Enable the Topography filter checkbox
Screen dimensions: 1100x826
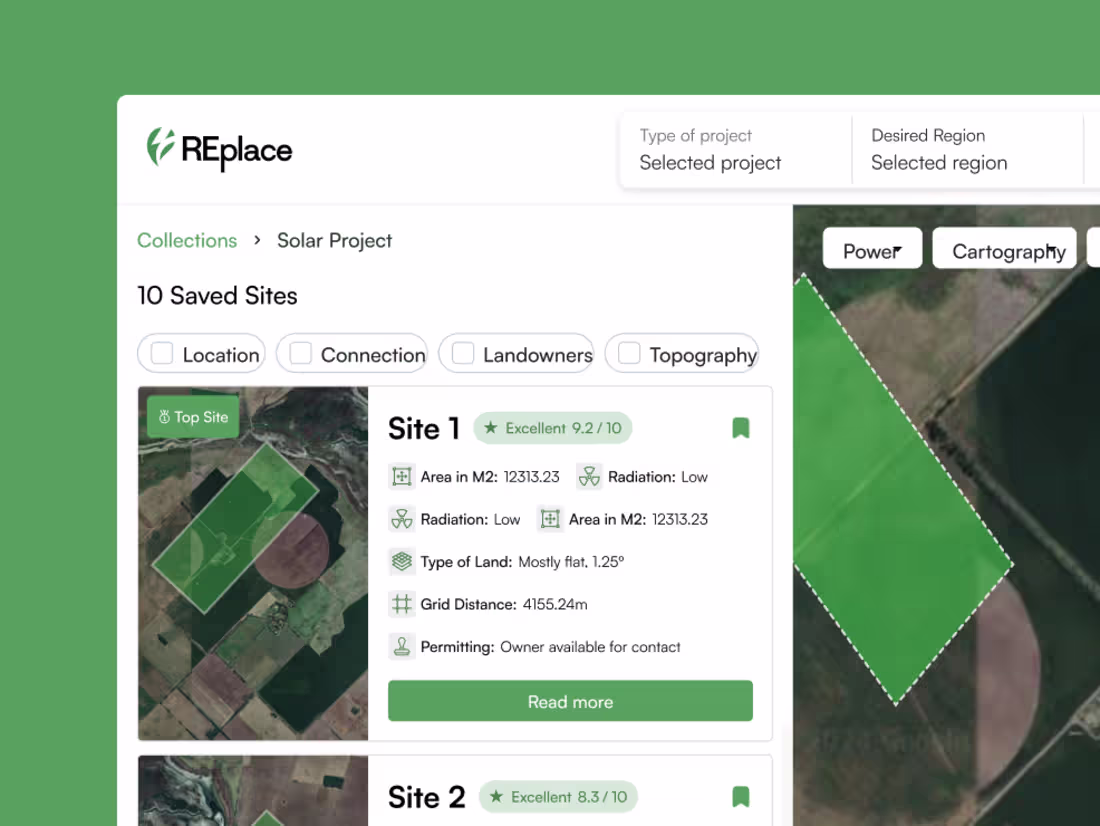pyautogui.click(x=628, y=353)
